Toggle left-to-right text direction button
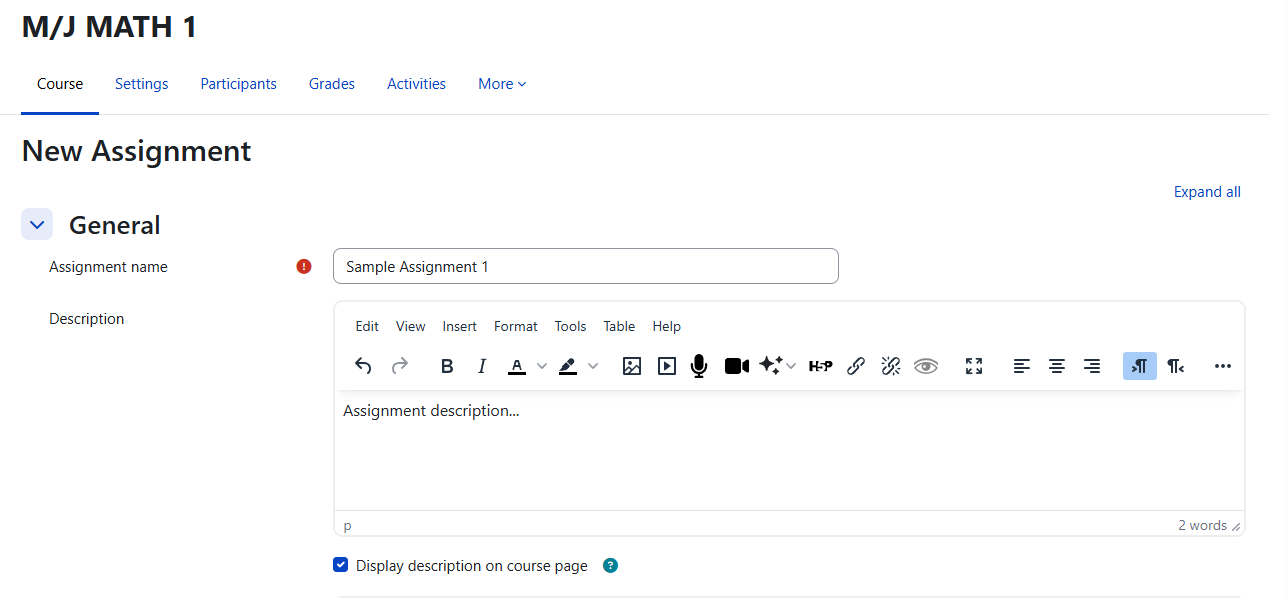1287x598 pixels. click(x=1139, y=366)
